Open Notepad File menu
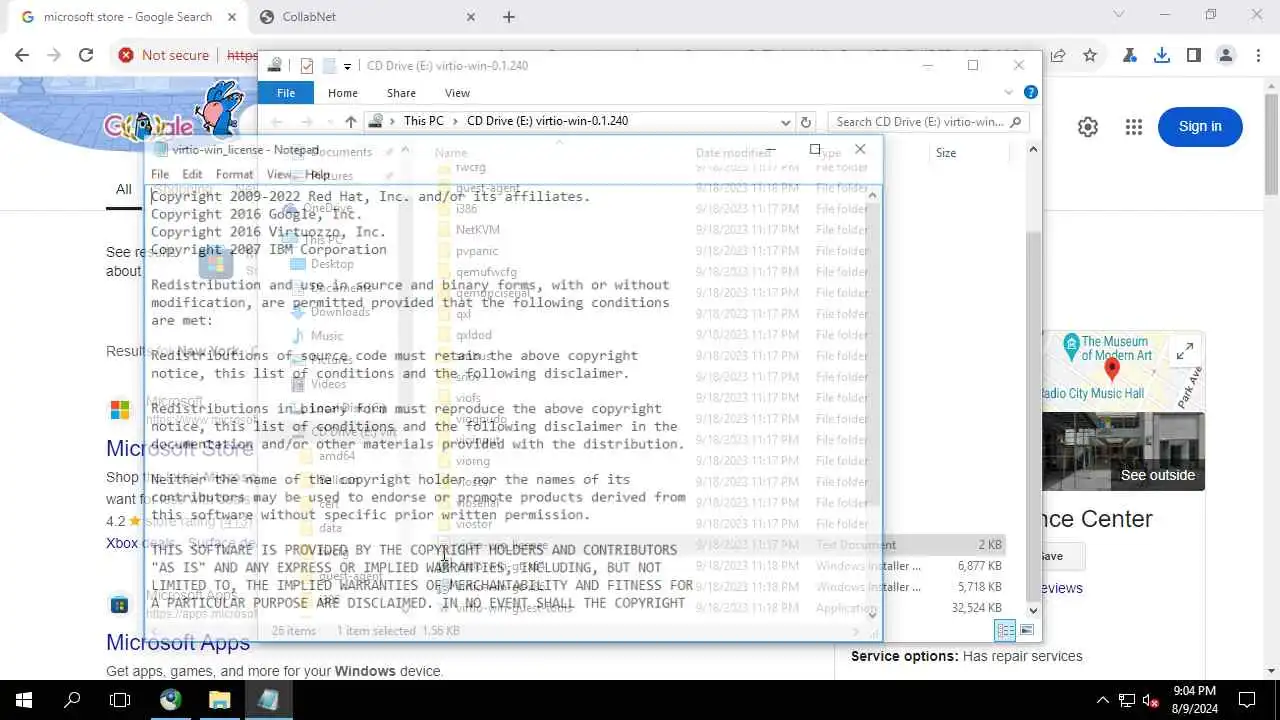Viewport: 1280px width, 720px height. tap(160, 174)
